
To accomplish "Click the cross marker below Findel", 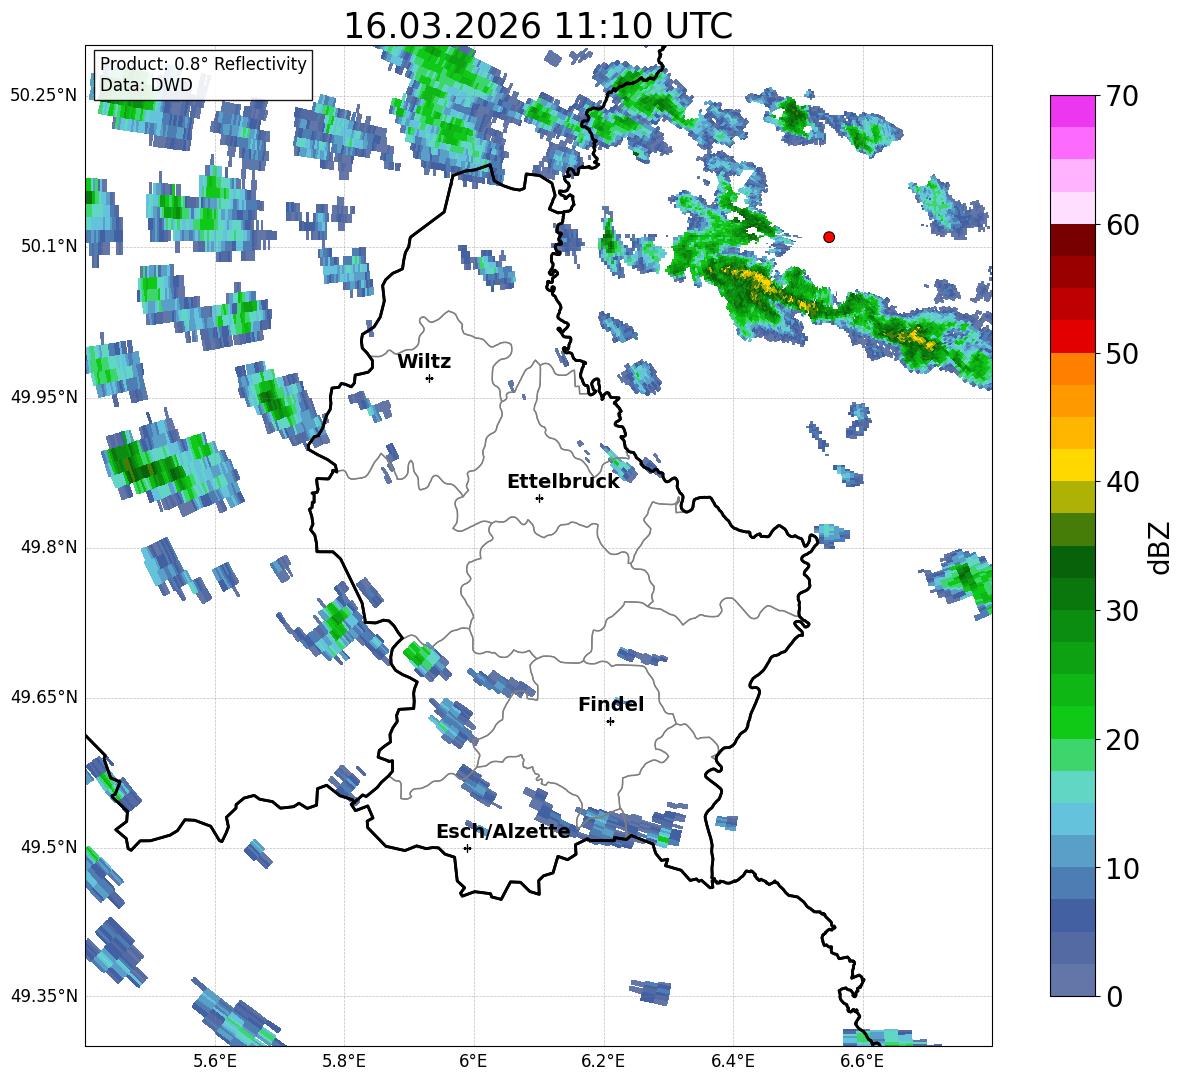I will (x=610, y=722).
